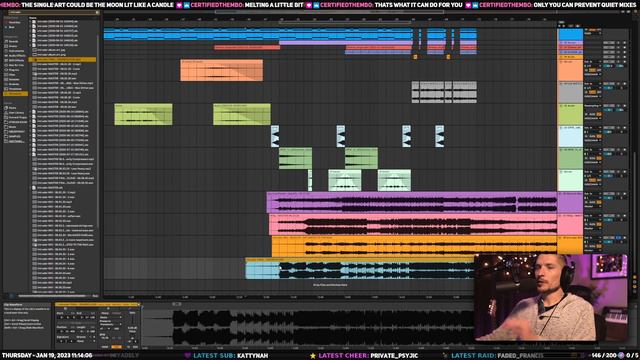This screenshot has height=360, width=640.
Task: Toggle the Warp button in clip view
Action: [104, 313]
